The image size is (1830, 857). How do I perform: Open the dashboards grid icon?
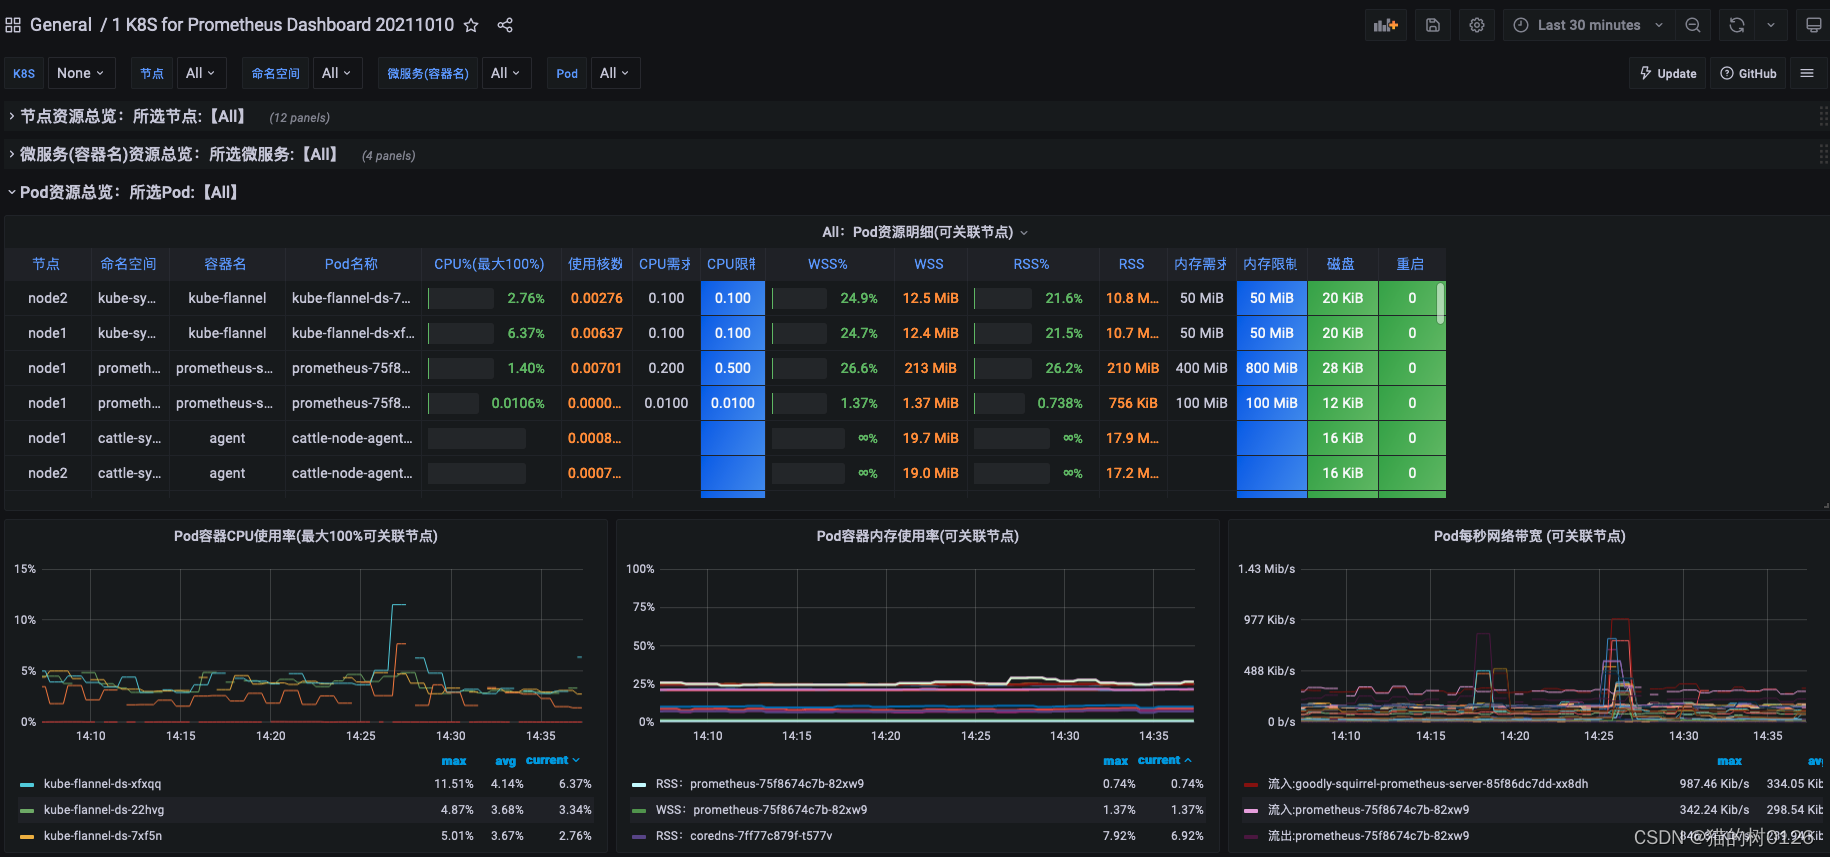tap(13, 25)
